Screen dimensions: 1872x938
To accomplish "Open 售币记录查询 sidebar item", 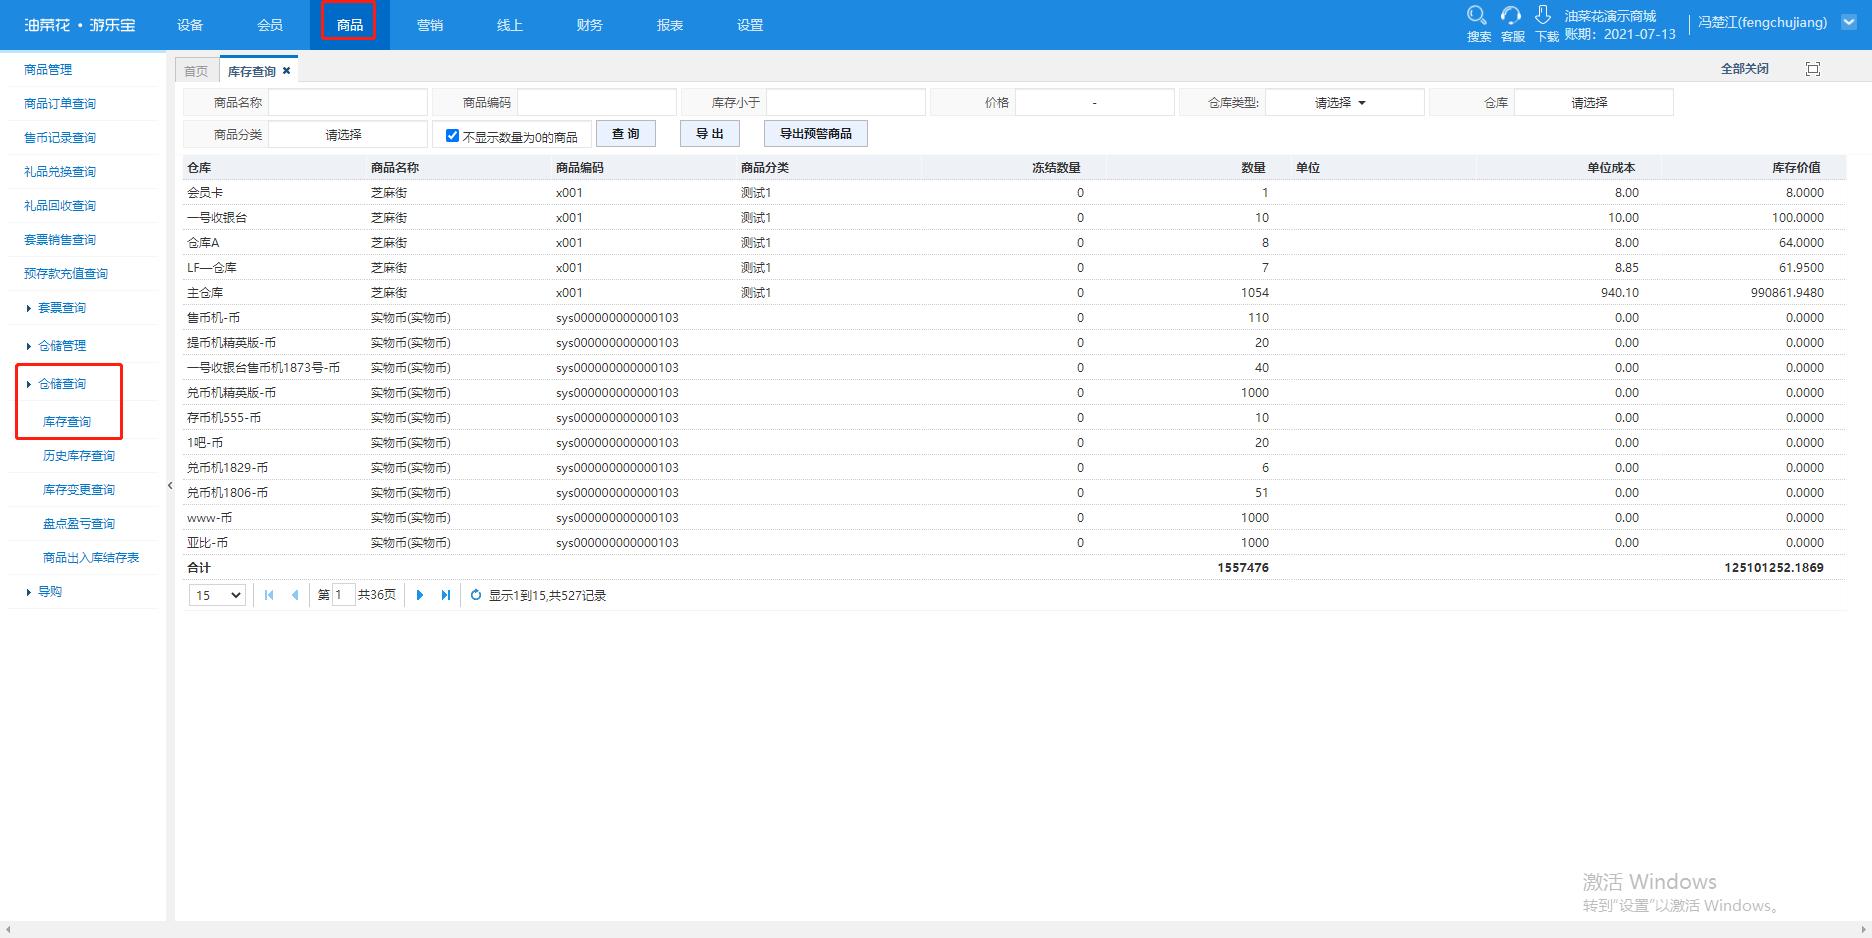I will tap(60, 138).
